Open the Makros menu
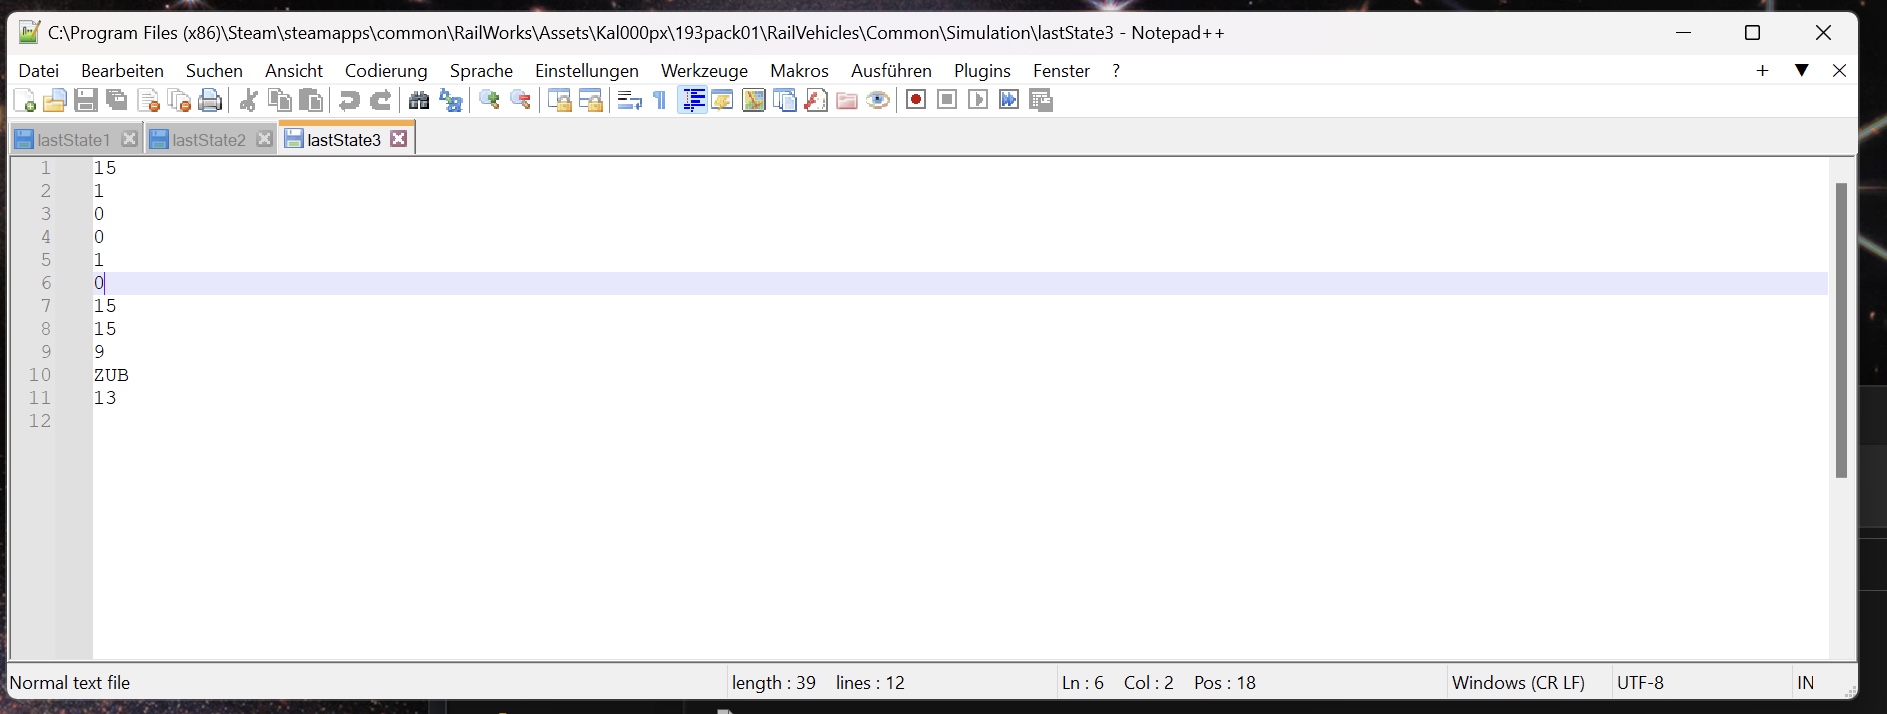This screenshot has height=714, width=1887. pos(799,71)
